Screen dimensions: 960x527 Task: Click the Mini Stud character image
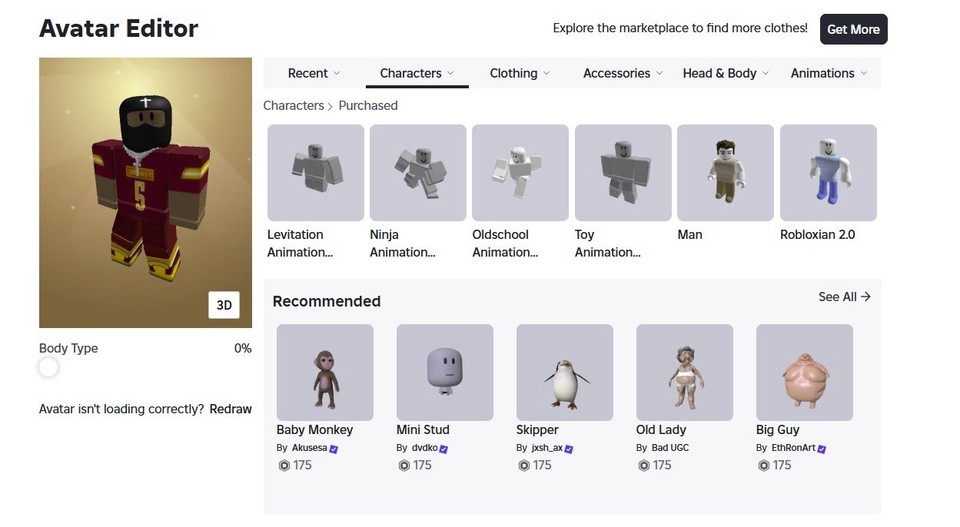coord(445,372)
